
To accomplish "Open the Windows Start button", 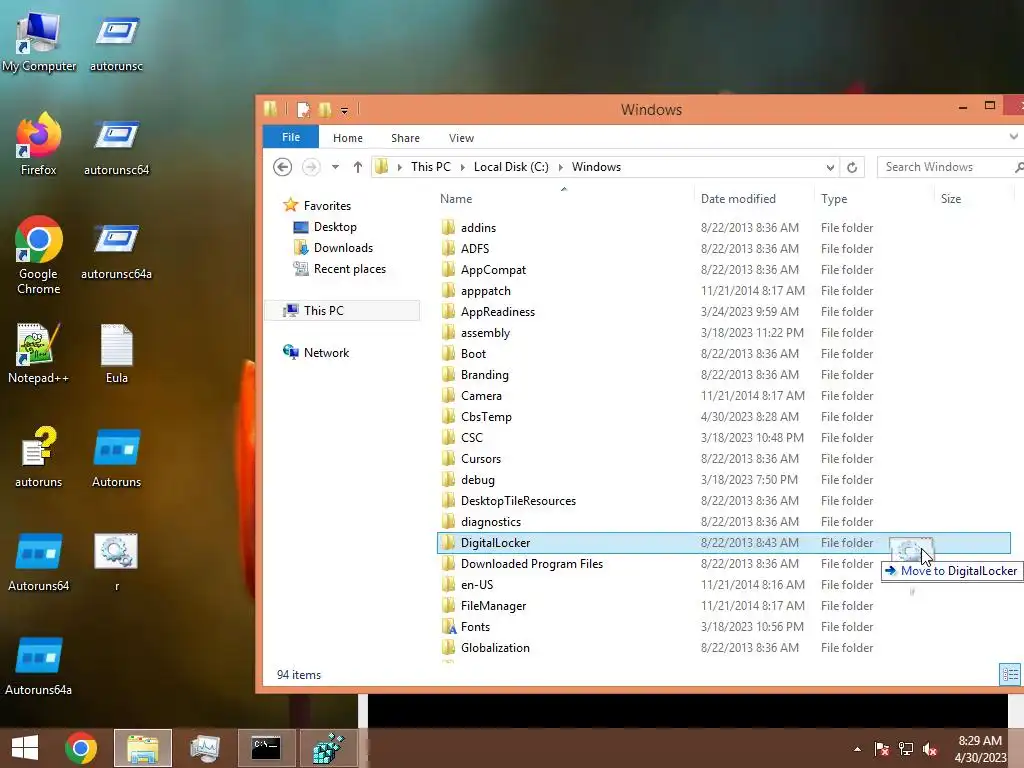I will pos(25,748).
